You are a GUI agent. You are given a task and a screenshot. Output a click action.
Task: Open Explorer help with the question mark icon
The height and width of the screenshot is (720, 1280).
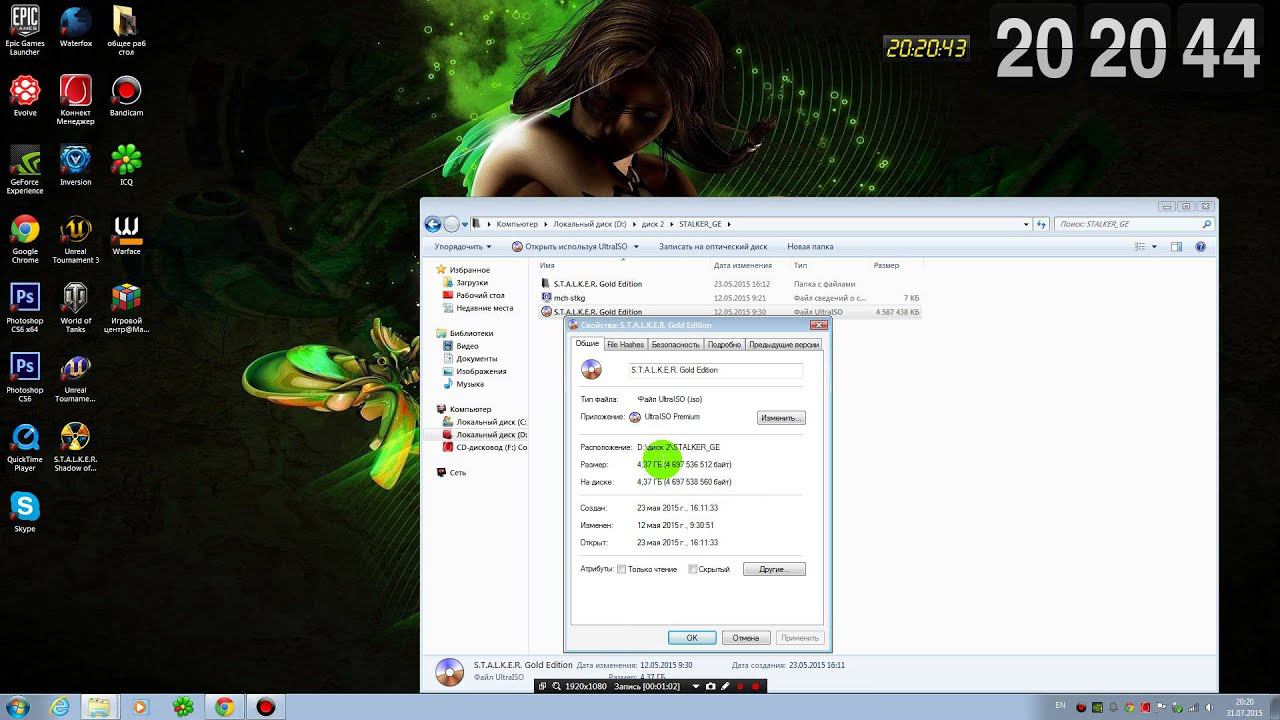(1201, 246)
